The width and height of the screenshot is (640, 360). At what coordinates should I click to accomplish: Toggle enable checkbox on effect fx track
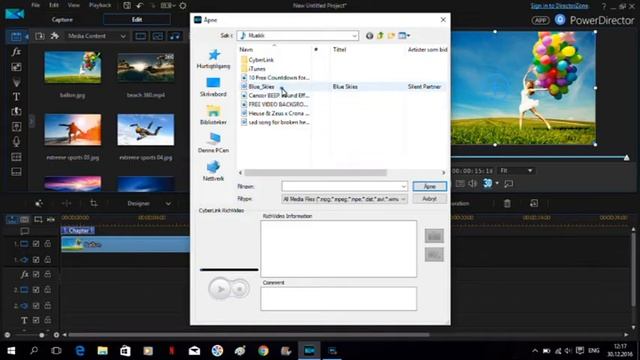click(36, 274)
